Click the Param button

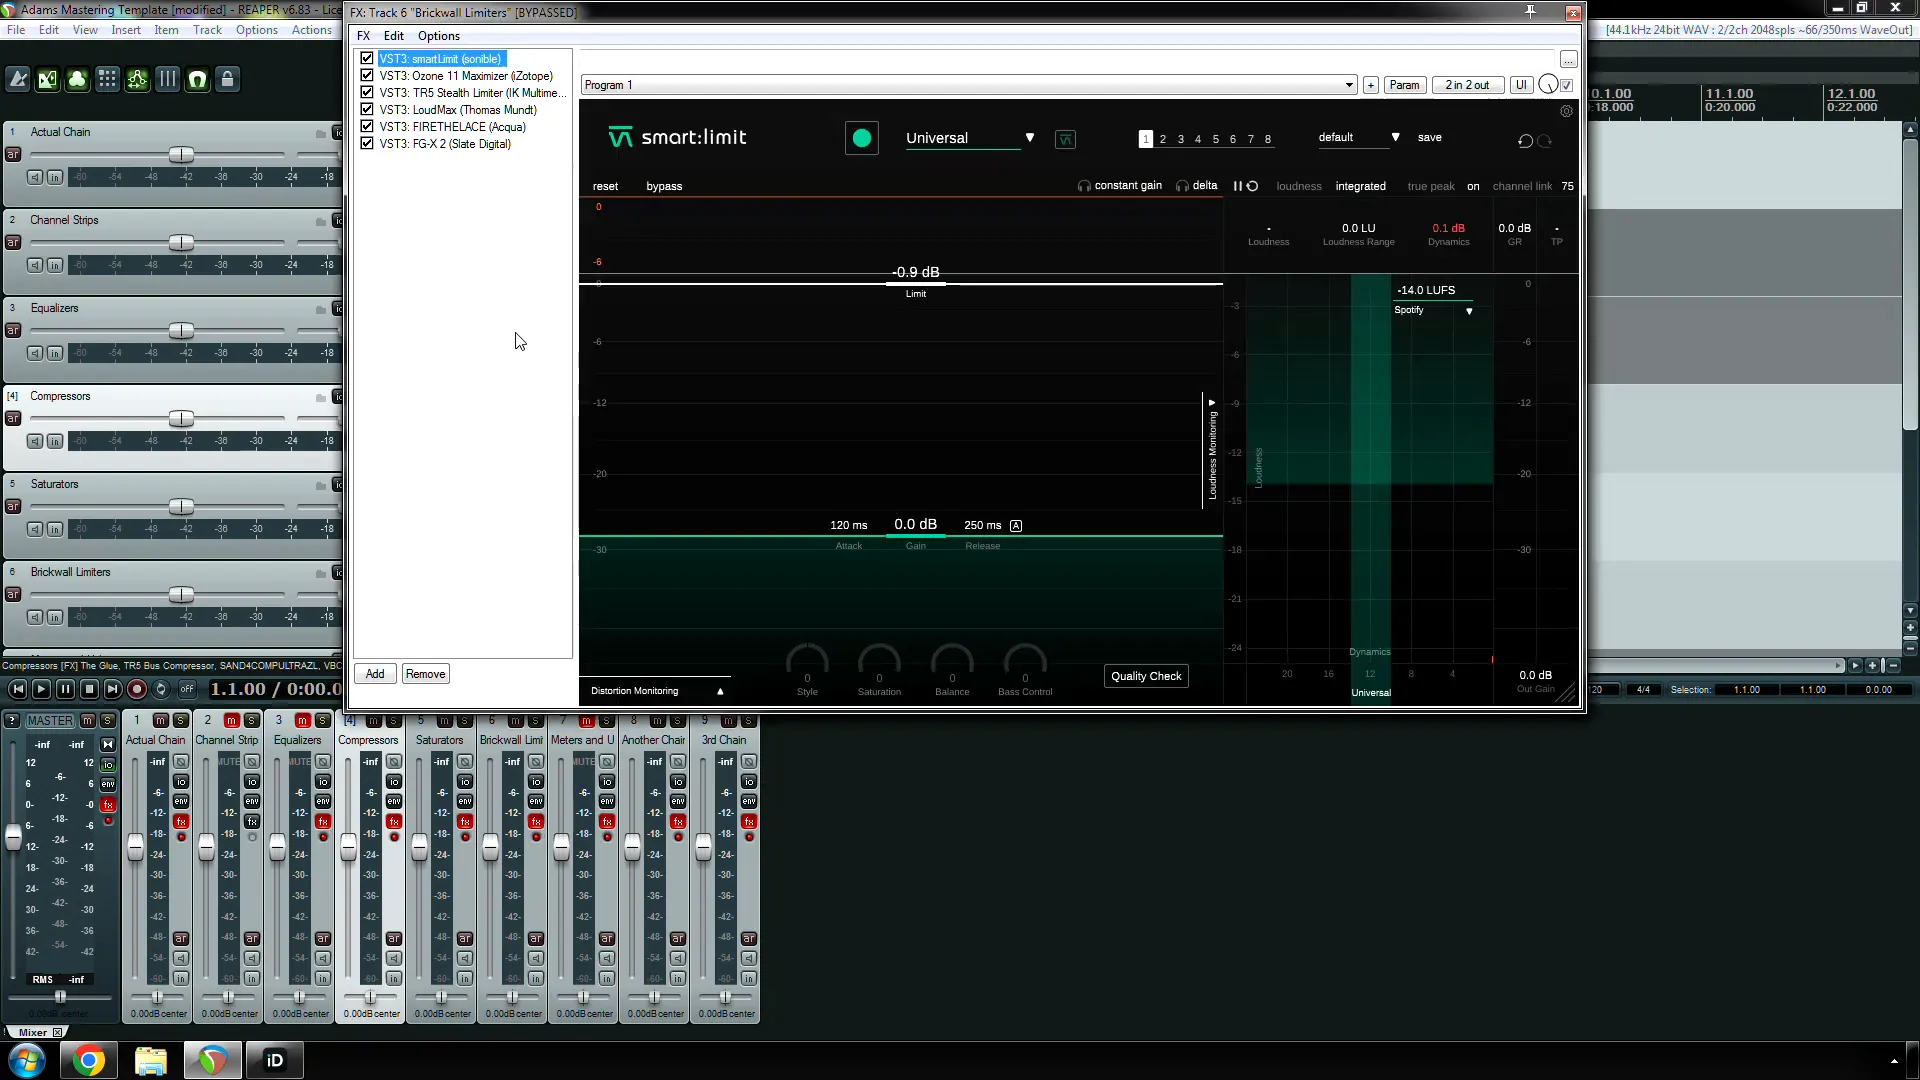(1404, 85)
